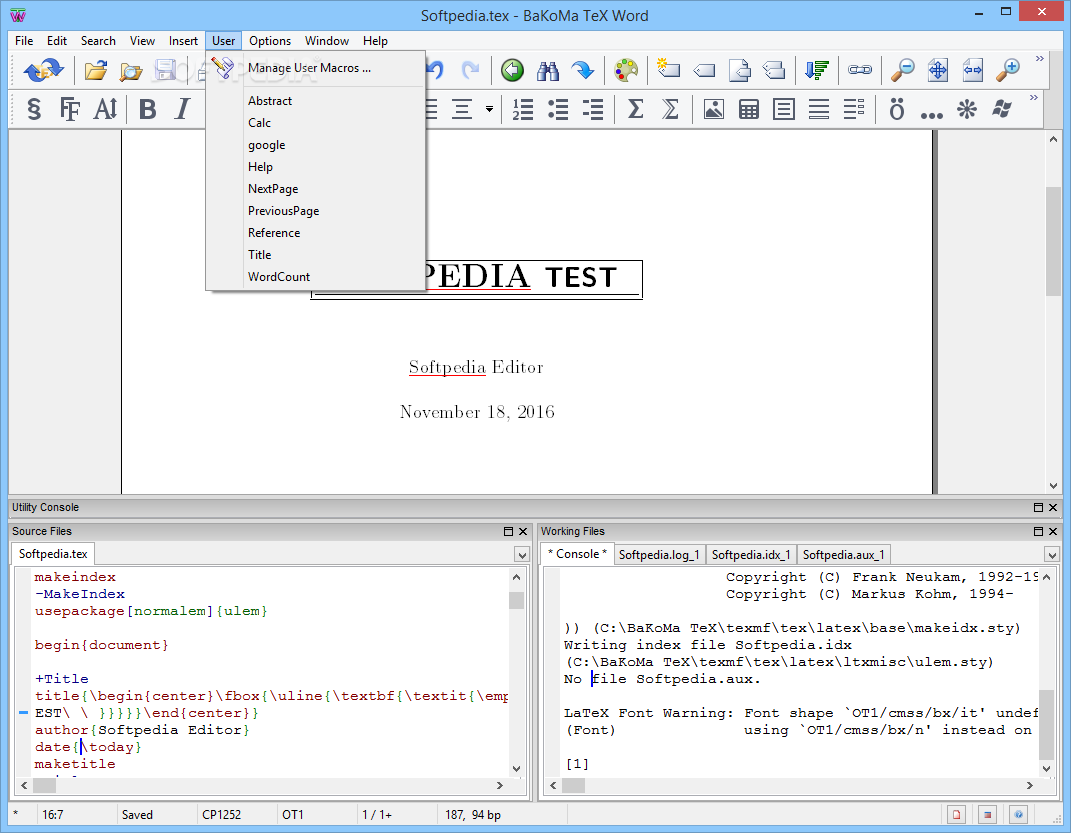Close the Source Files panel
This screenshot has width=1071, height=833.
(523, 531)
